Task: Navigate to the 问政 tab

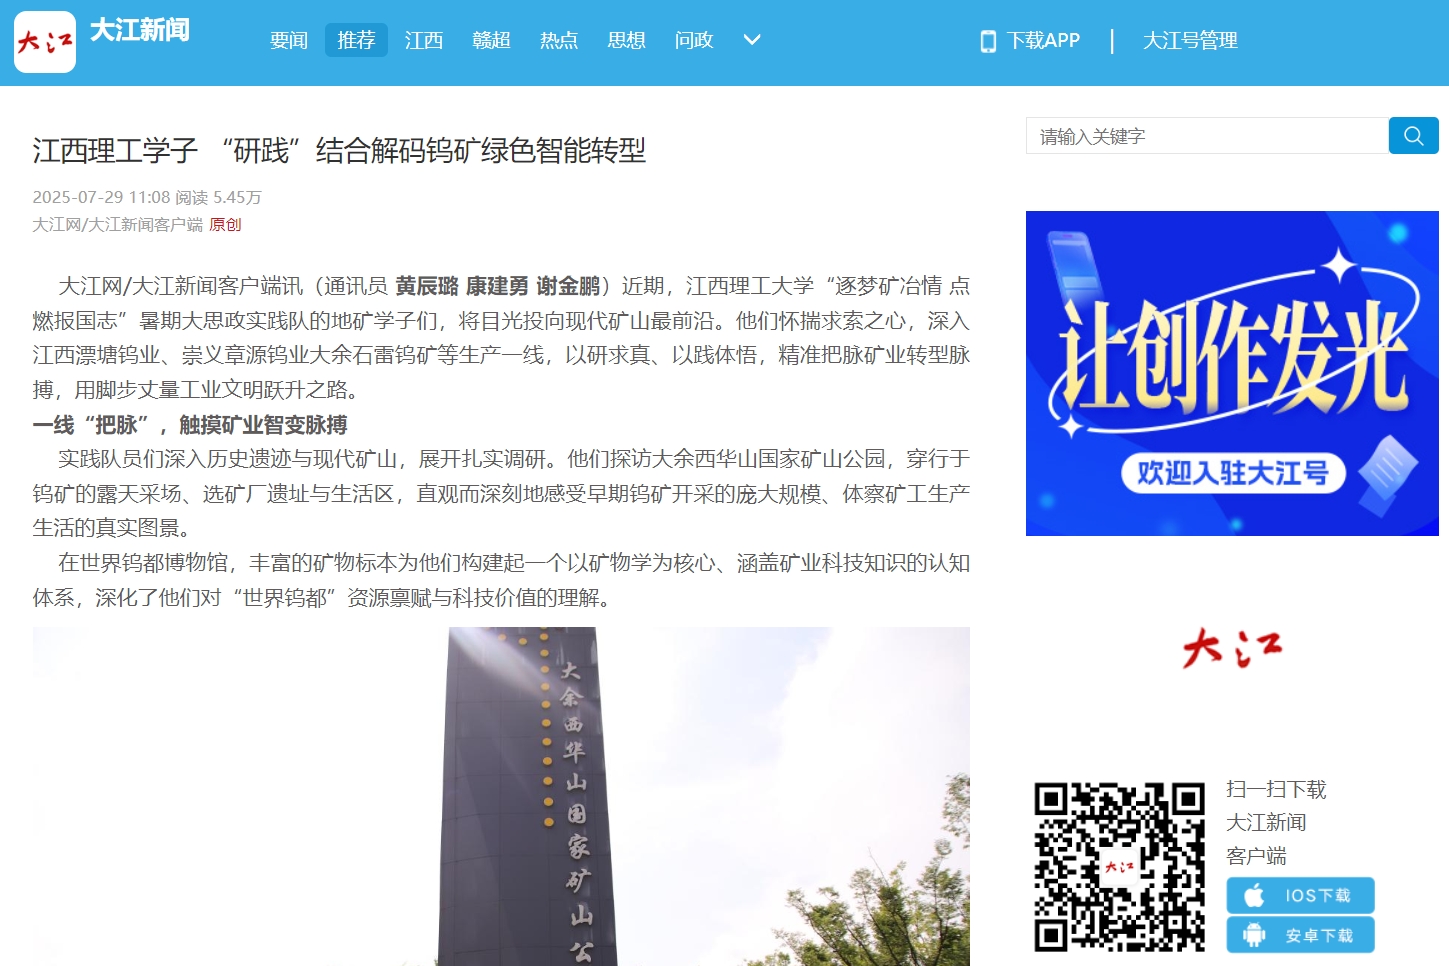Action: coord(694,40)
